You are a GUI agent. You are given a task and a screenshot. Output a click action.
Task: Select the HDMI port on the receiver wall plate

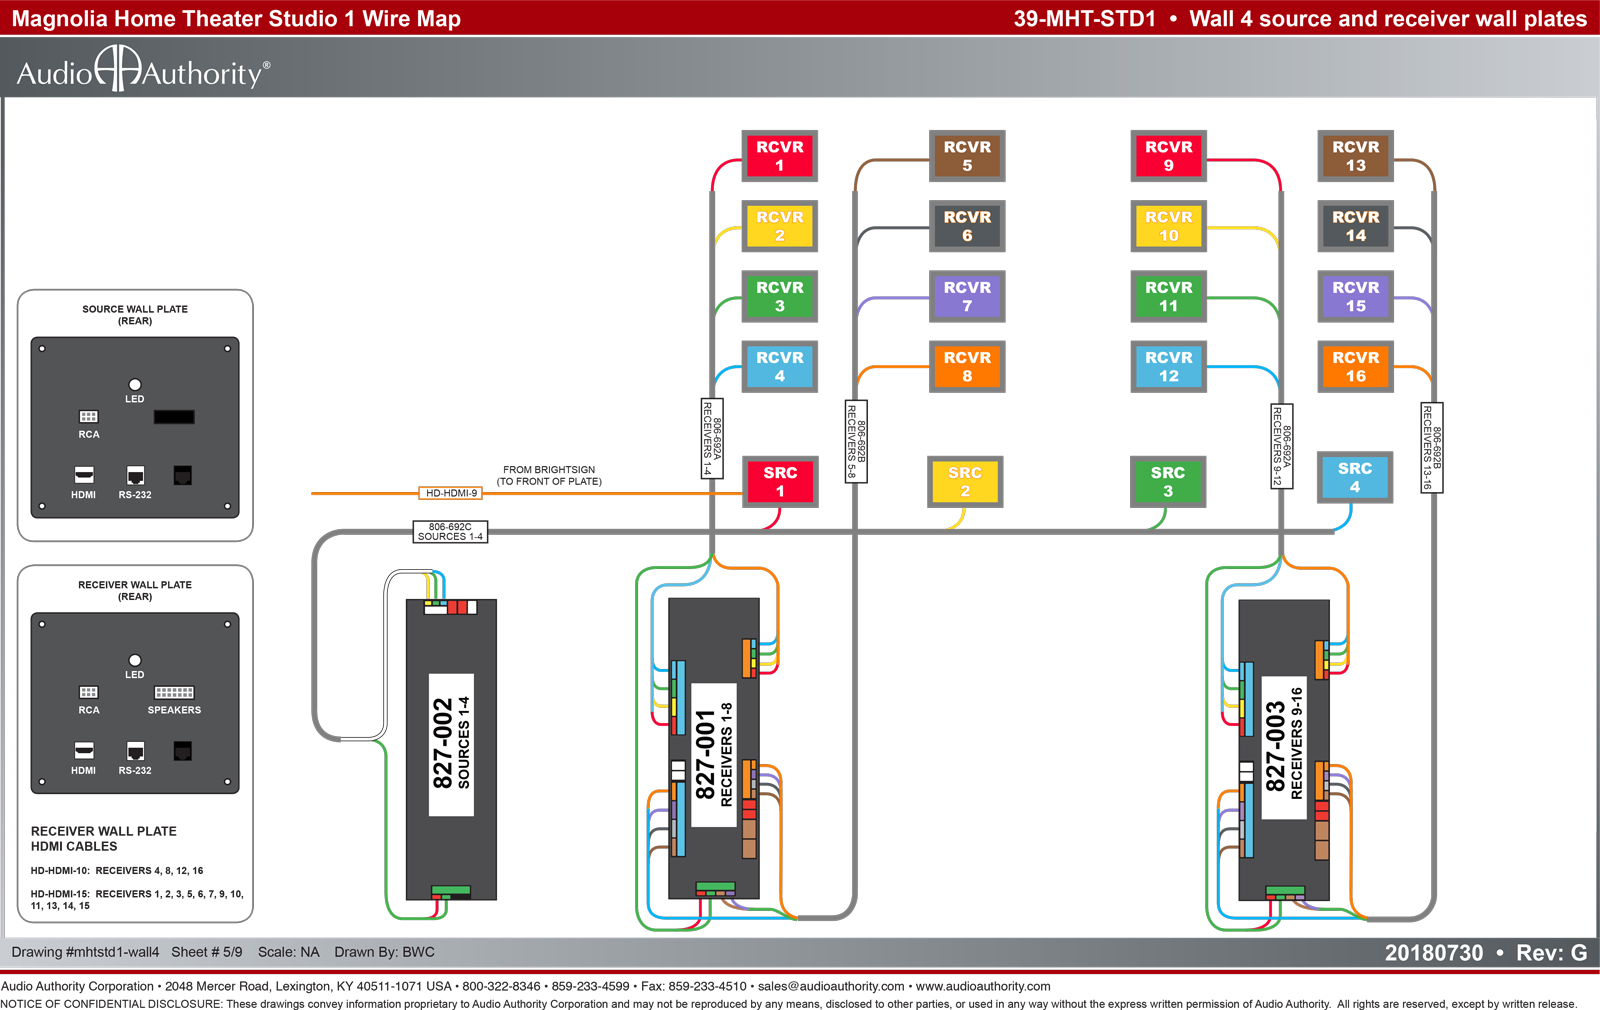pos(84,750)
